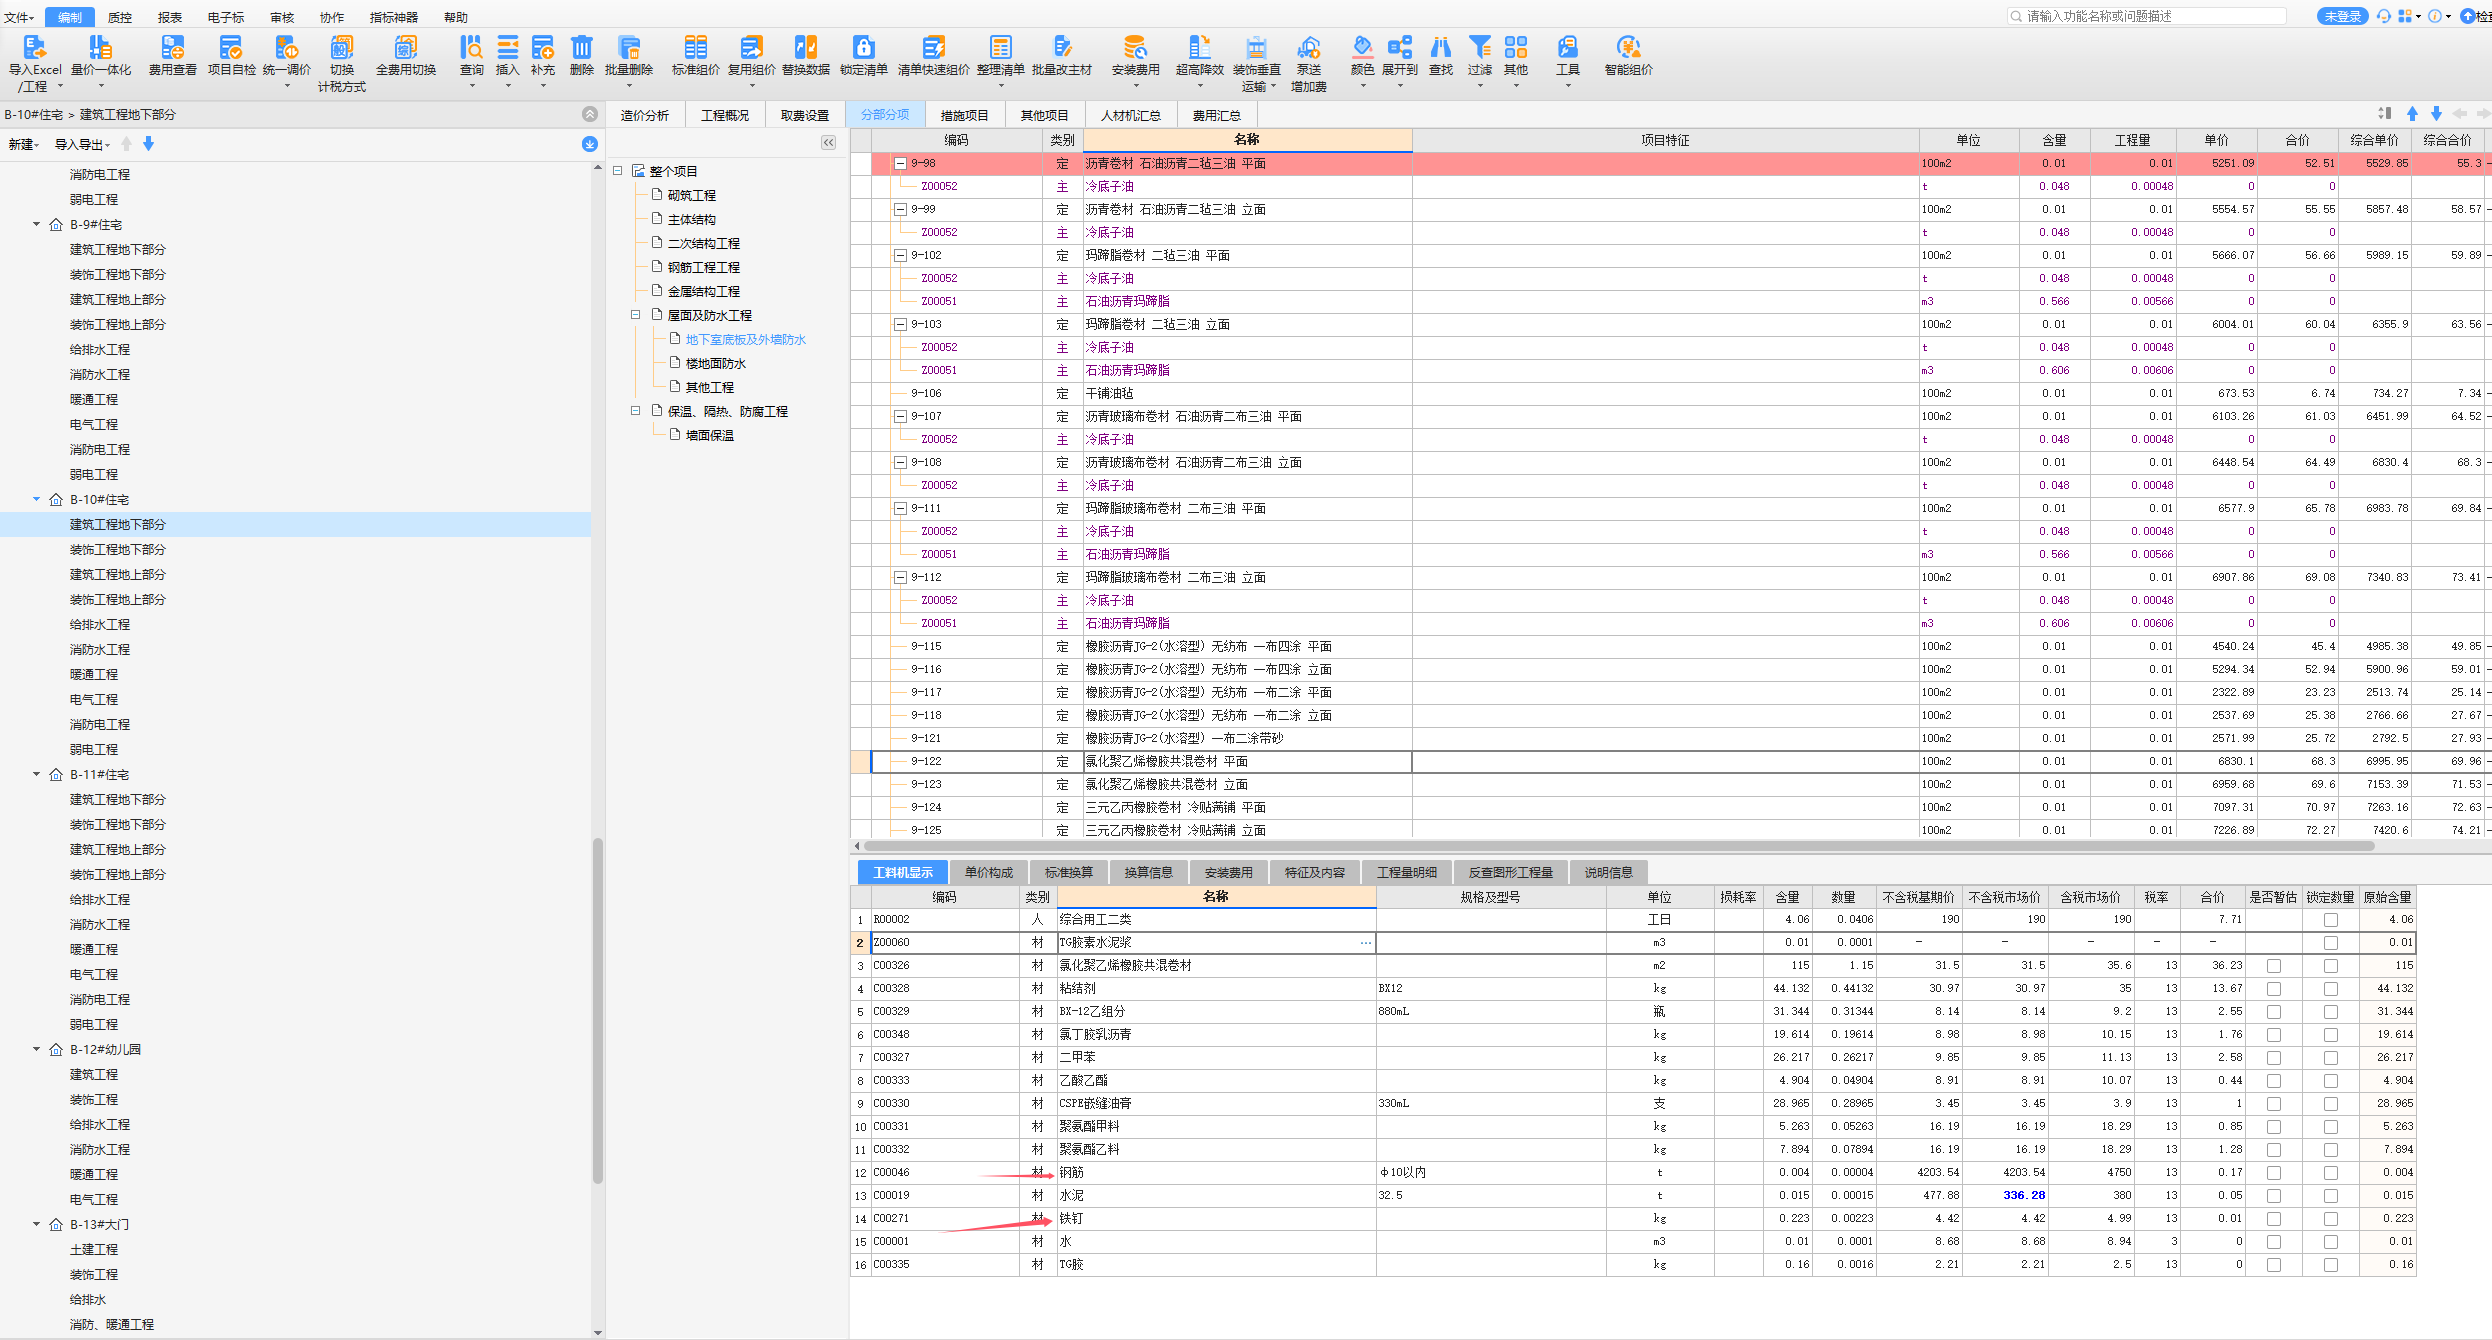
Task: Collapse the B-10#住宅 tree node
Action: point(37,499)
